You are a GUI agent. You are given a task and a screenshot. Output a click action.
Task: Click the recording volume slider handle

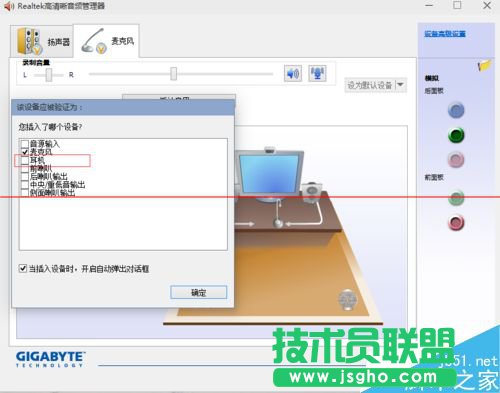tap(173, 74)
